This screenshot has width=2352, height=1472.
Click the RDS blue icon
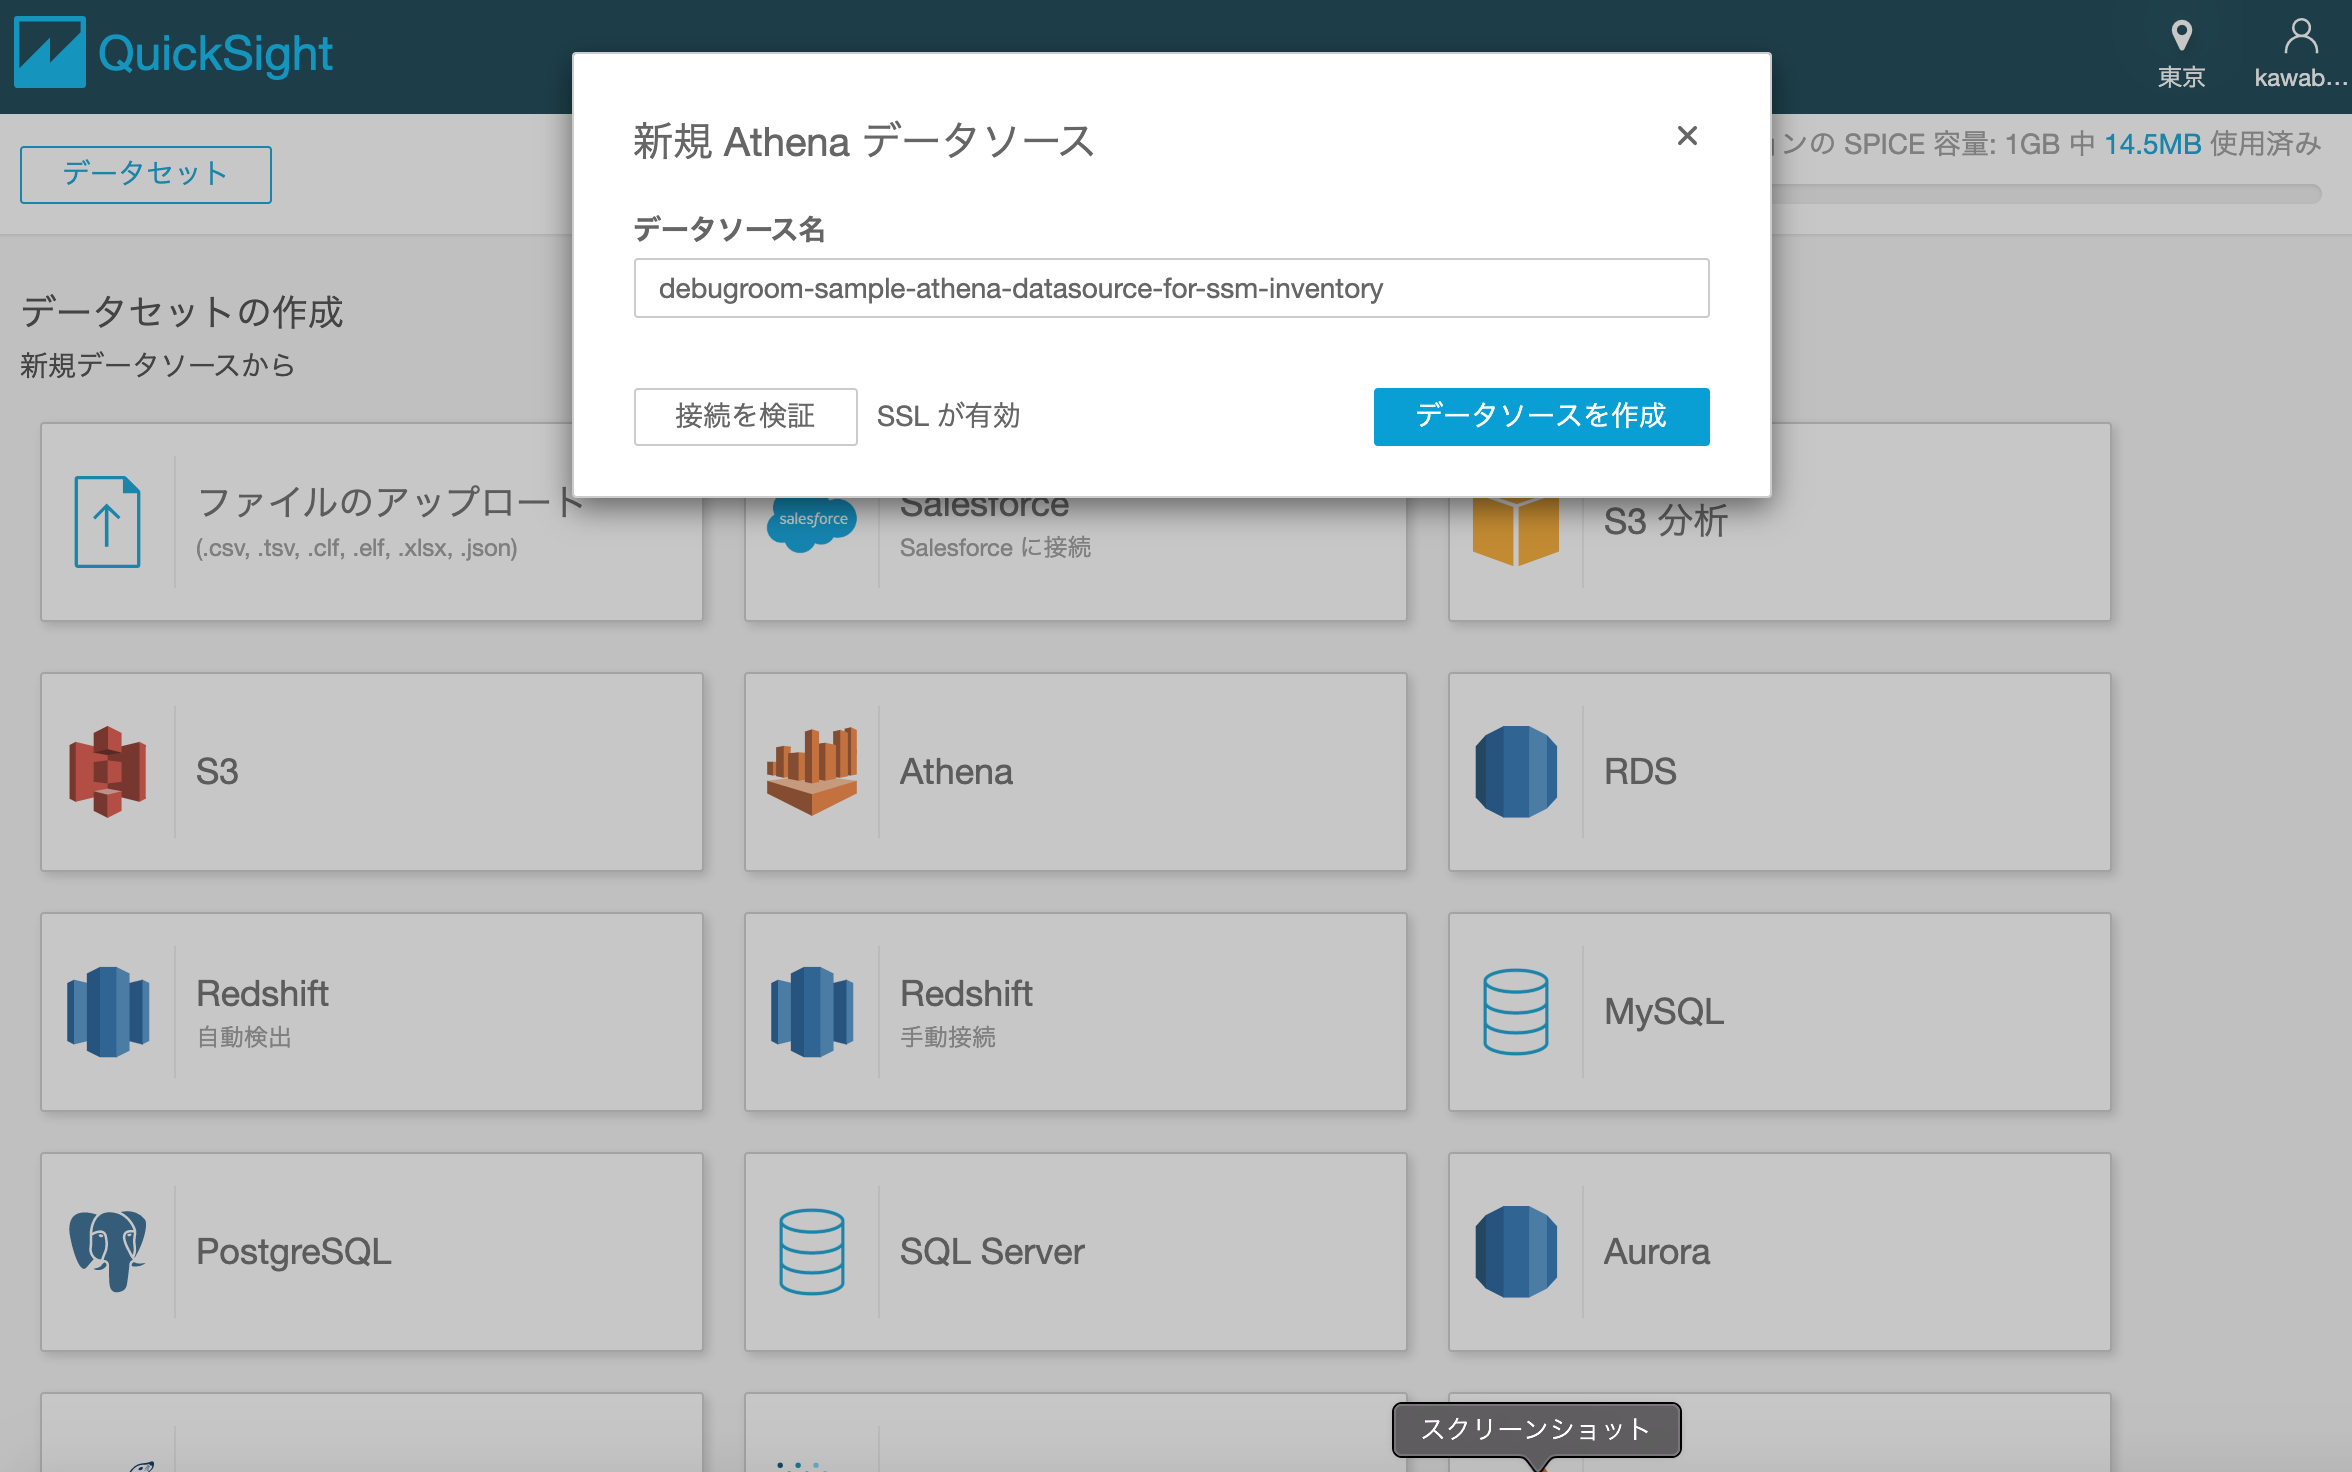coord(1516,772)
